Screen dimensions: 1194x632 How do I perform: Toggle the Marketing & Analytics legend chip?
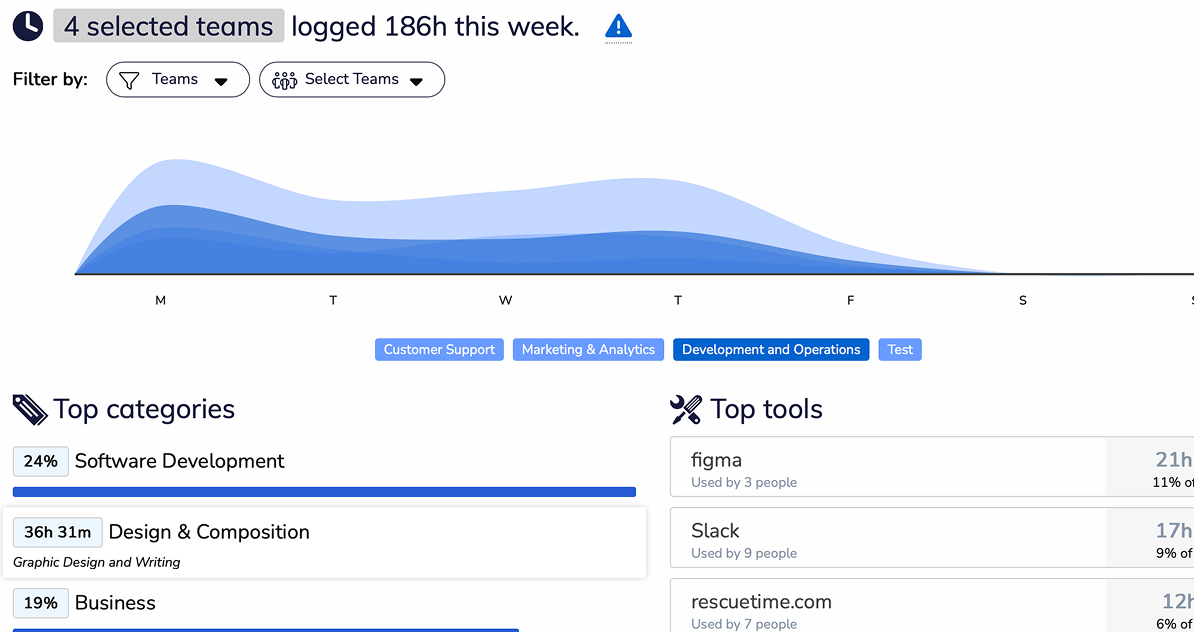pyautogui.click(x=588, y=350)
